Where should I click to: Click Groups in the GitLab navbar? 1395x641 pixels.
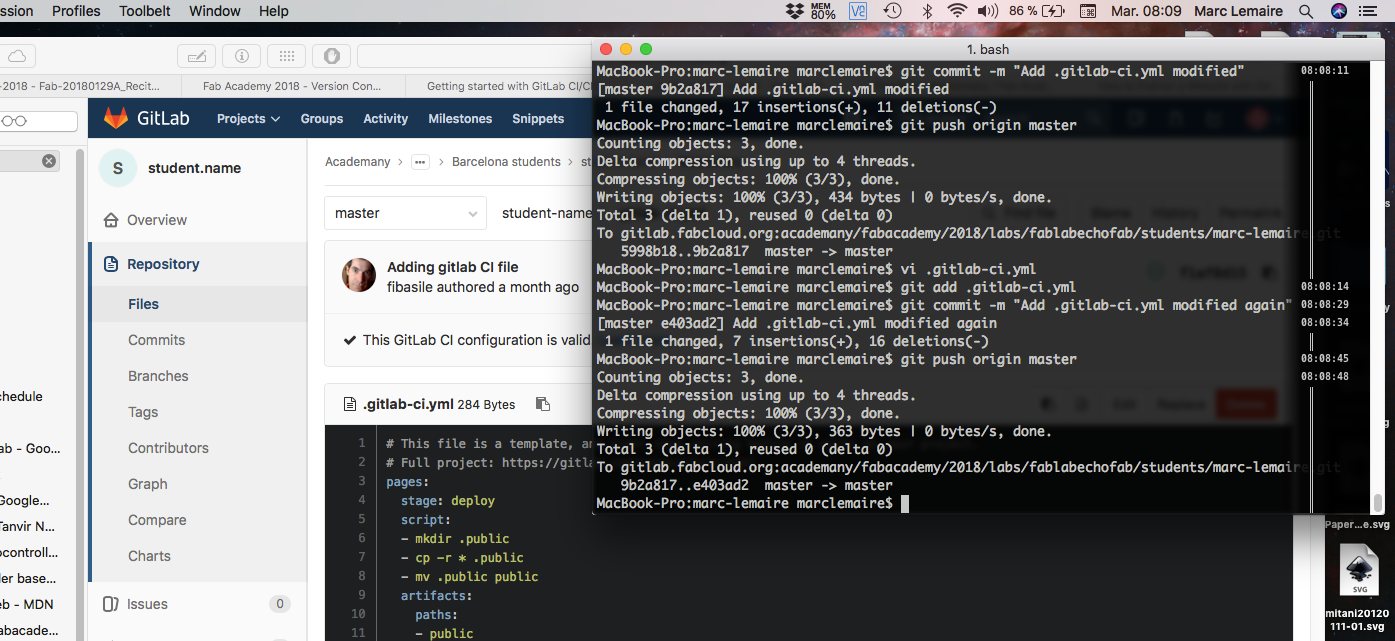(x=322, y=118)
